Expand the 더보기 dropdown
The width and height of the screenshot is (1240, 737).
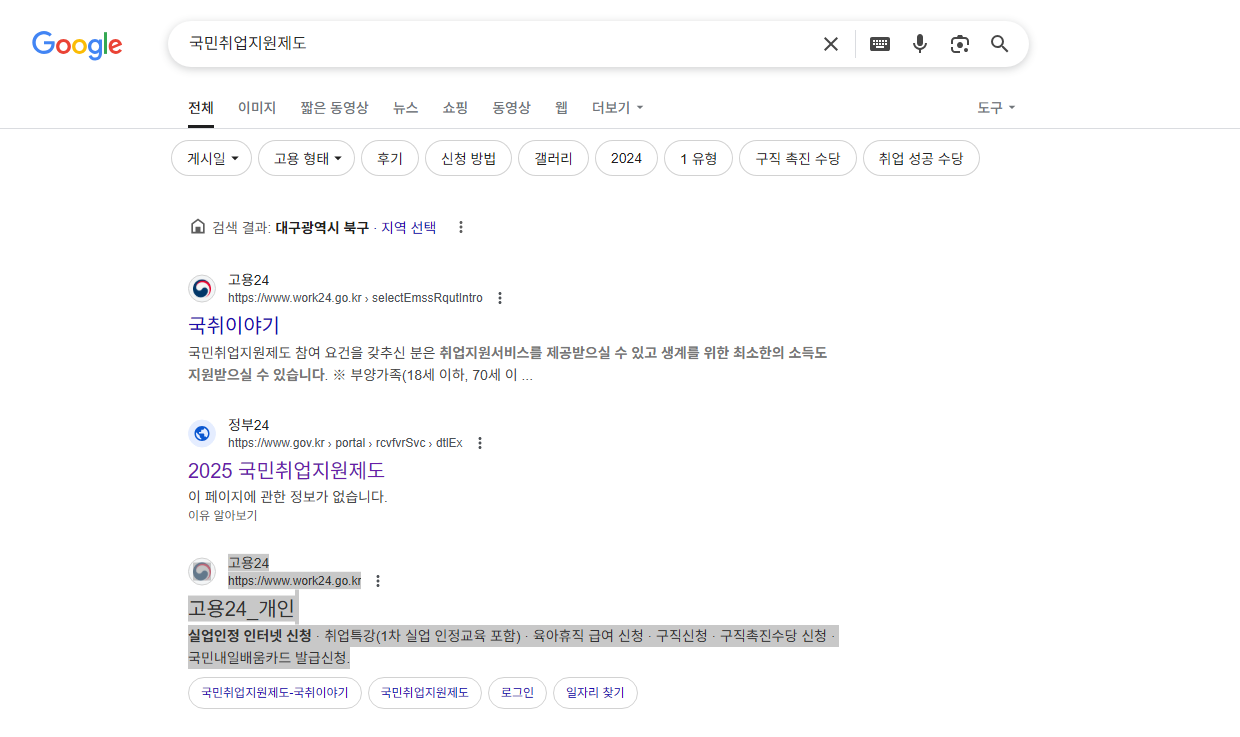click(x=617, y=107)
